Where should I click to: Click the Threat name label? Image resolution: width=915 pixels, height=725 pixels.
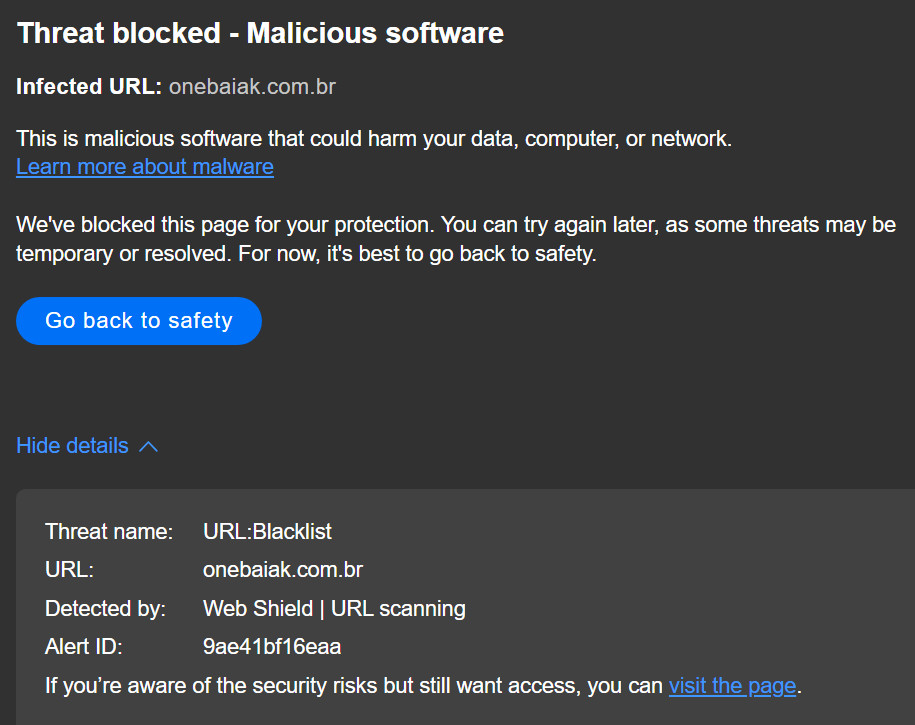click(109, 531)
